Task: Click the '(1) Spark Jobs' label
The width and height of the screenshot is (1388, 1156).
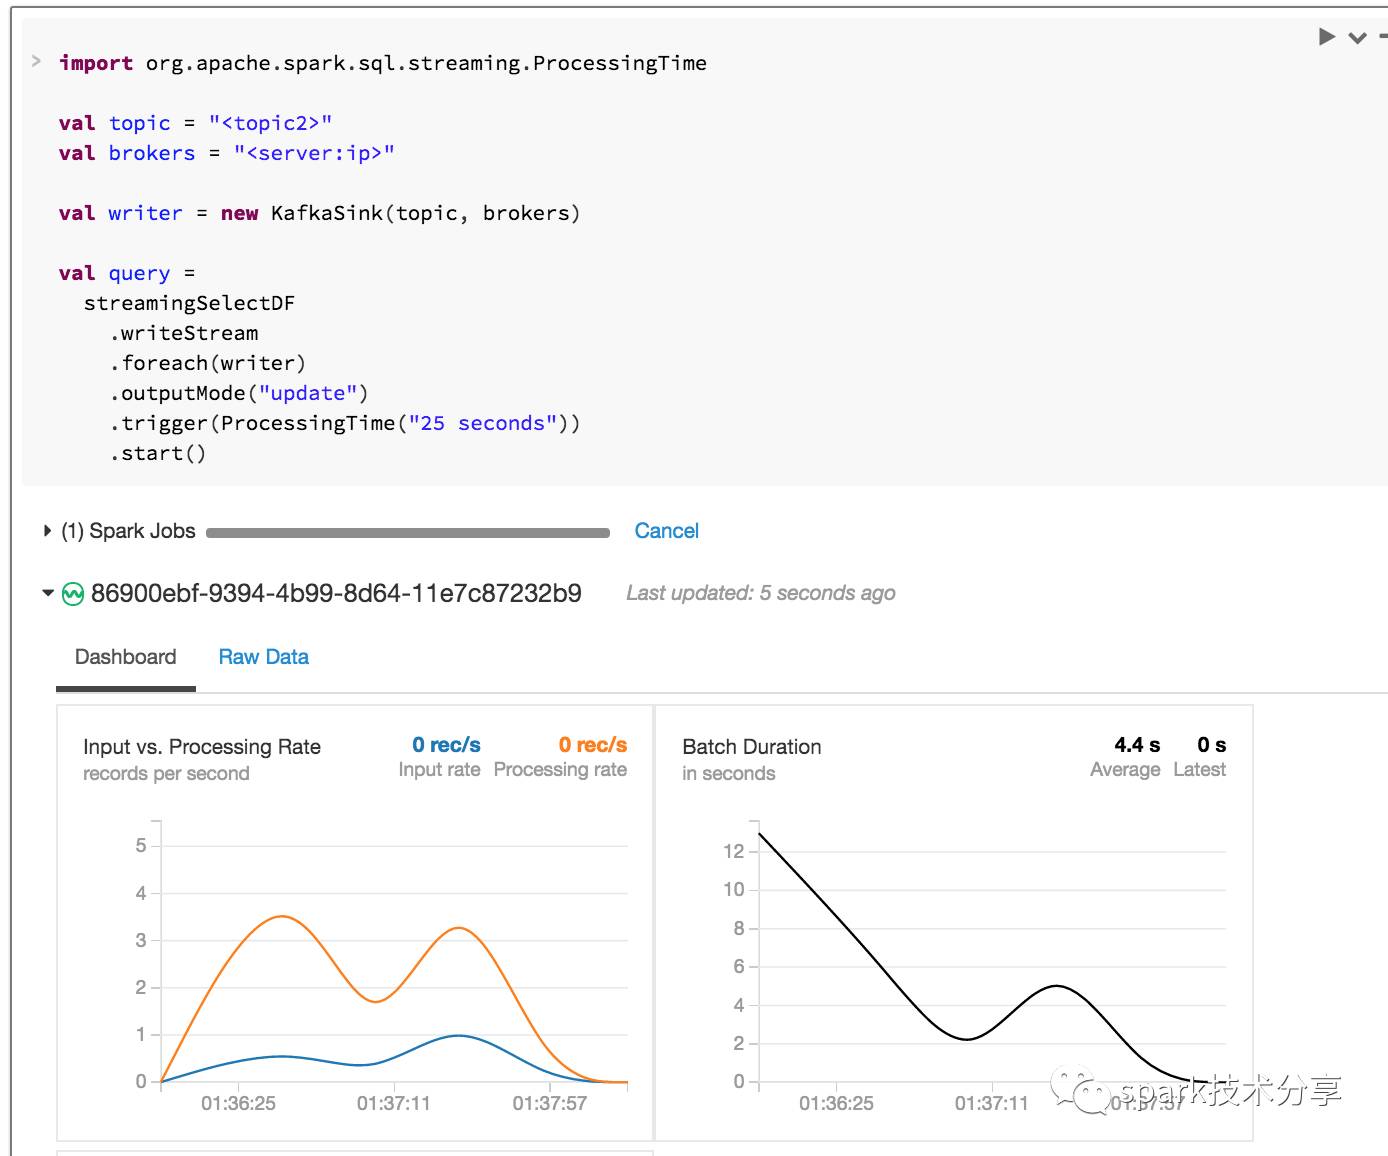Action: (128, 531)
